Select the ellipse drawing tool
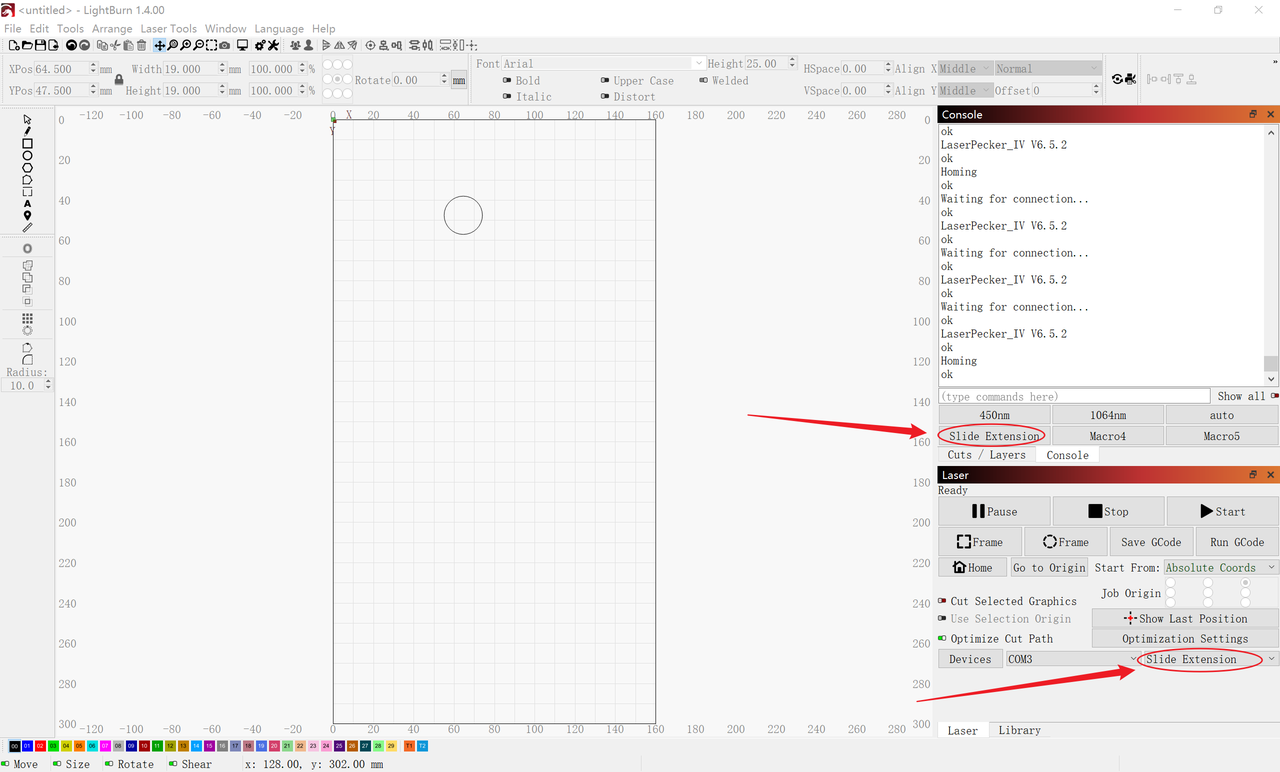The height and width of the screenshot is (772, 1280). pyautogui.click(x=27, y=156)
